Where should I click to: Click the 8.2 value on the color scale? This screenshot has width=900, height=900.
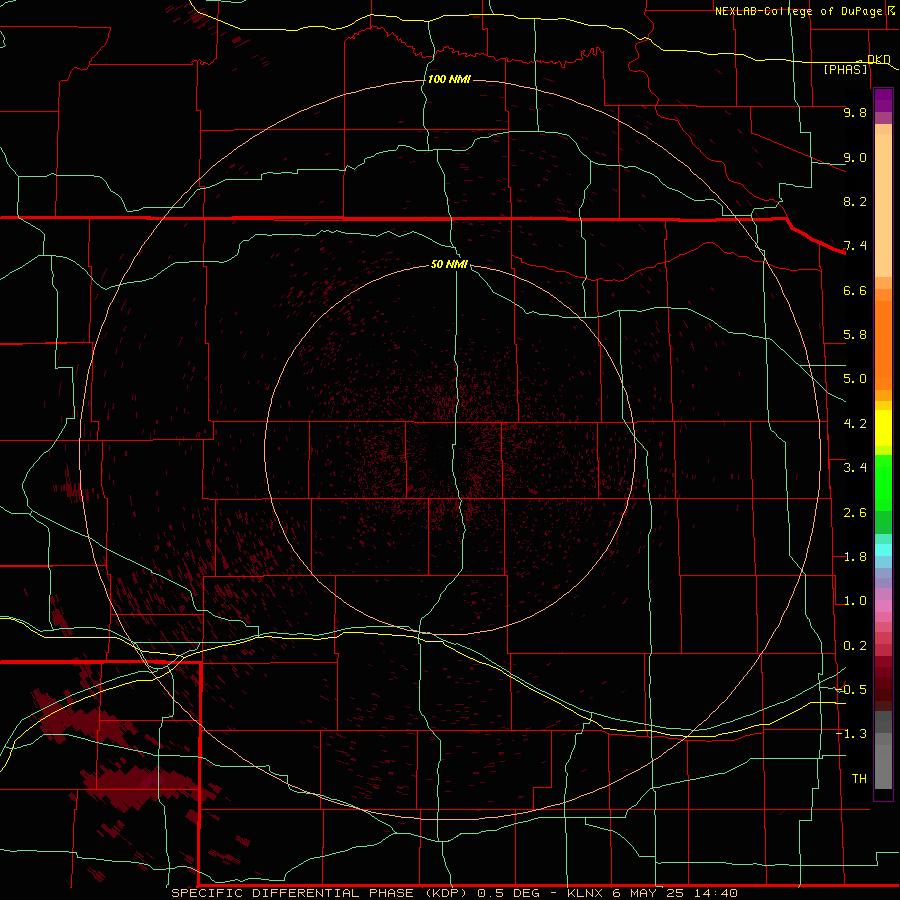855,201
